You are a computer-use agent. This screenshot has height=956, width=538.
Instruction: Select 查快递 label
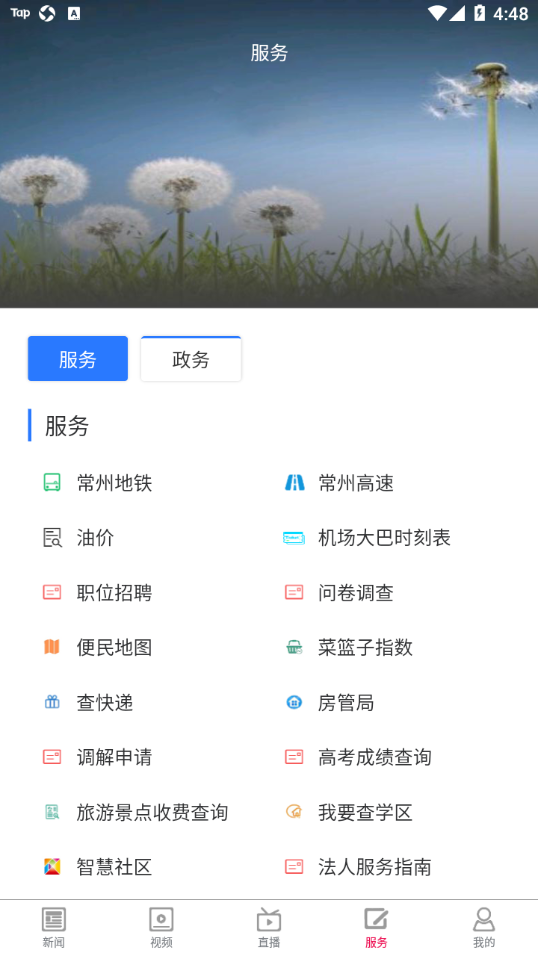[105, 702]
